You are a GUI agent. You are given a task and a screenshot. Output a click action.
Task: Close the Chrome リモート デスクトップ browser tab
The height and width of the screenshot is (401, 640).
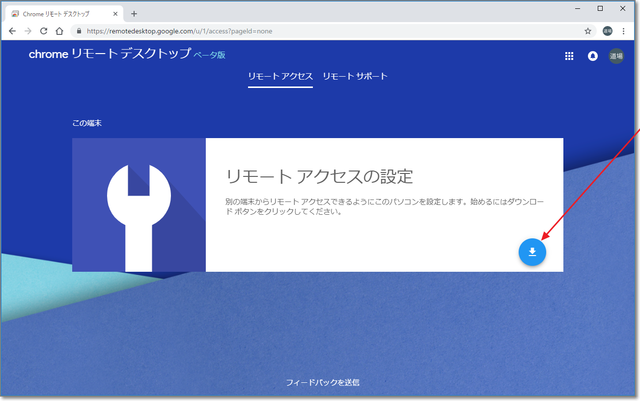(114, 13)
